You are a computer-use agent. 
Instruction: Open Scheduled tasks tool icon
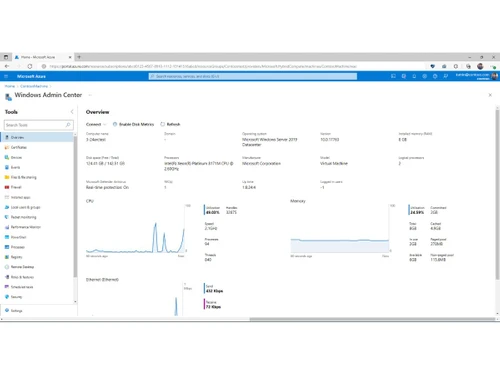click(x=7, y=287)
